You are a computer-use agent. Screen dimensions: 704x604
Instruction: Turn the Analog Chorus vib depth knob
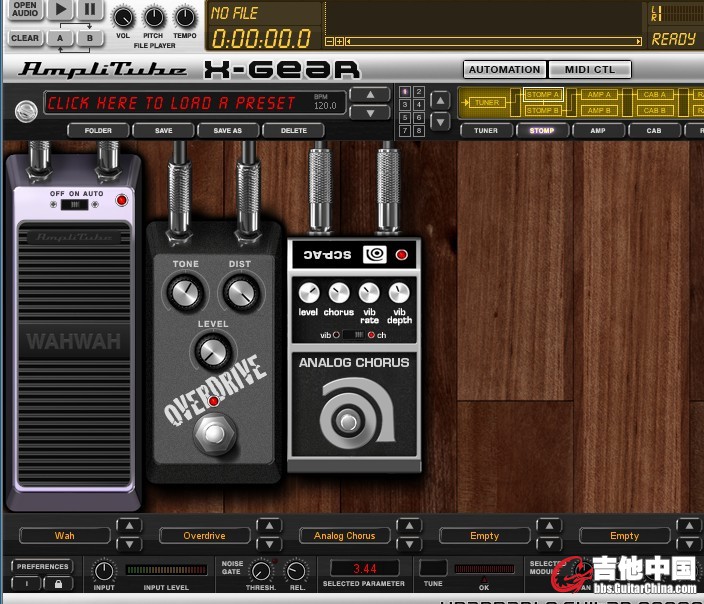point(399,293)
